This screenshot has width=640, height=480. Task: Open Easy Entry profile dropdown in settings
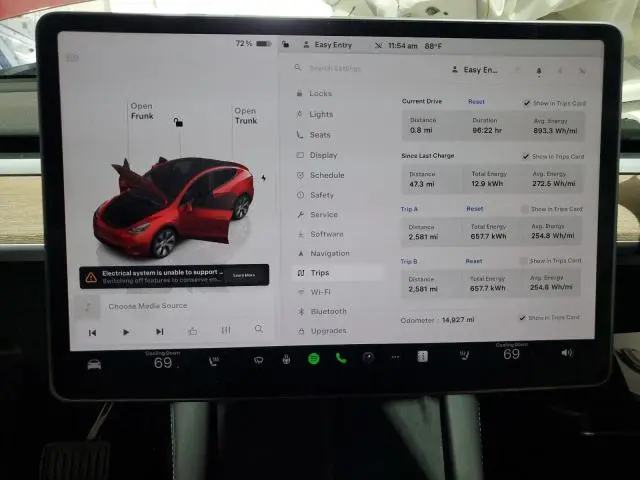475,70
